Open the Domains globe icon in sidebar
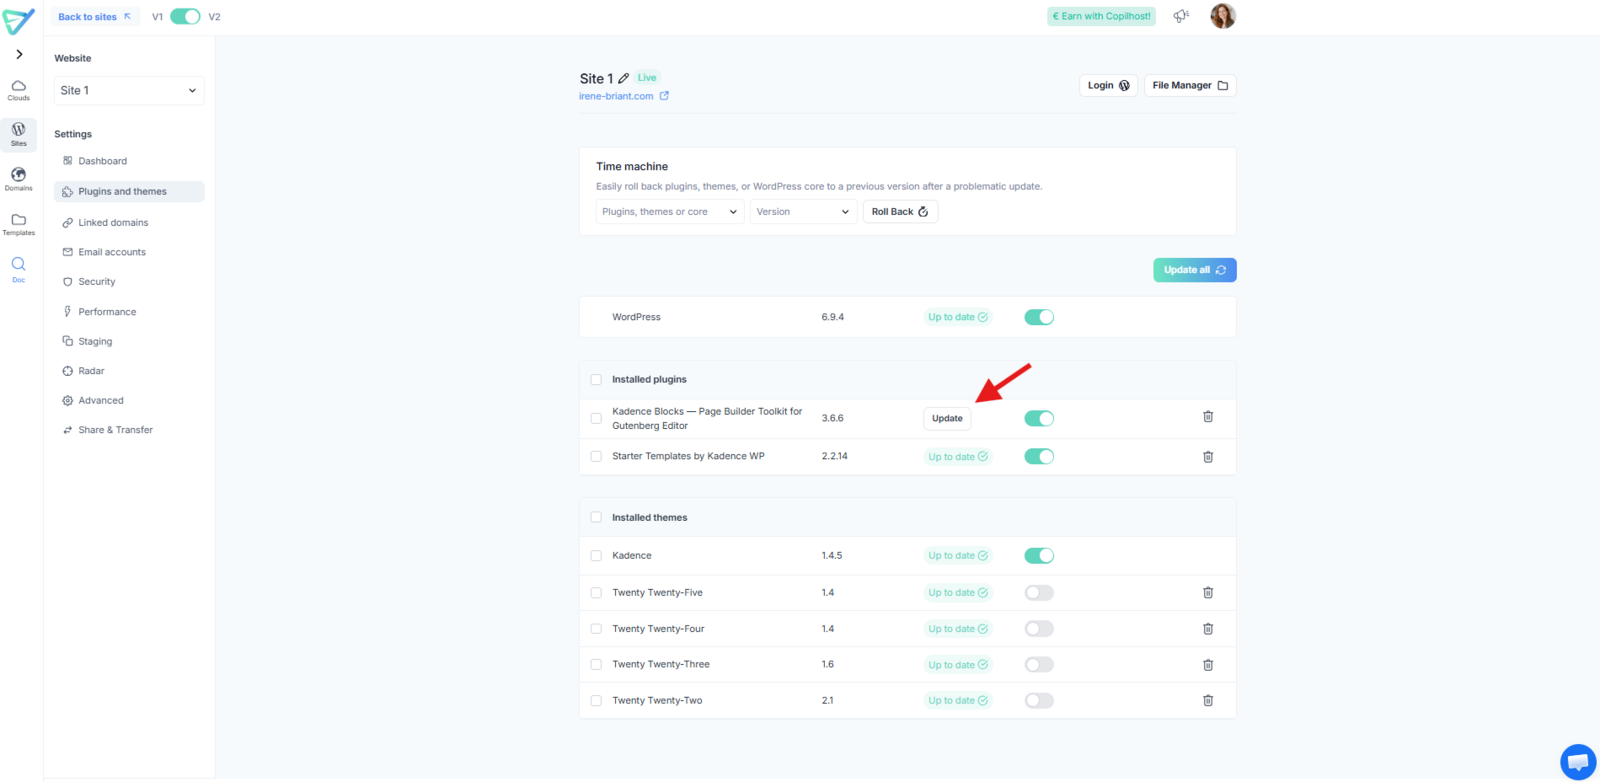The height and width of the screenshot is (782, 1600). point(19,179)
